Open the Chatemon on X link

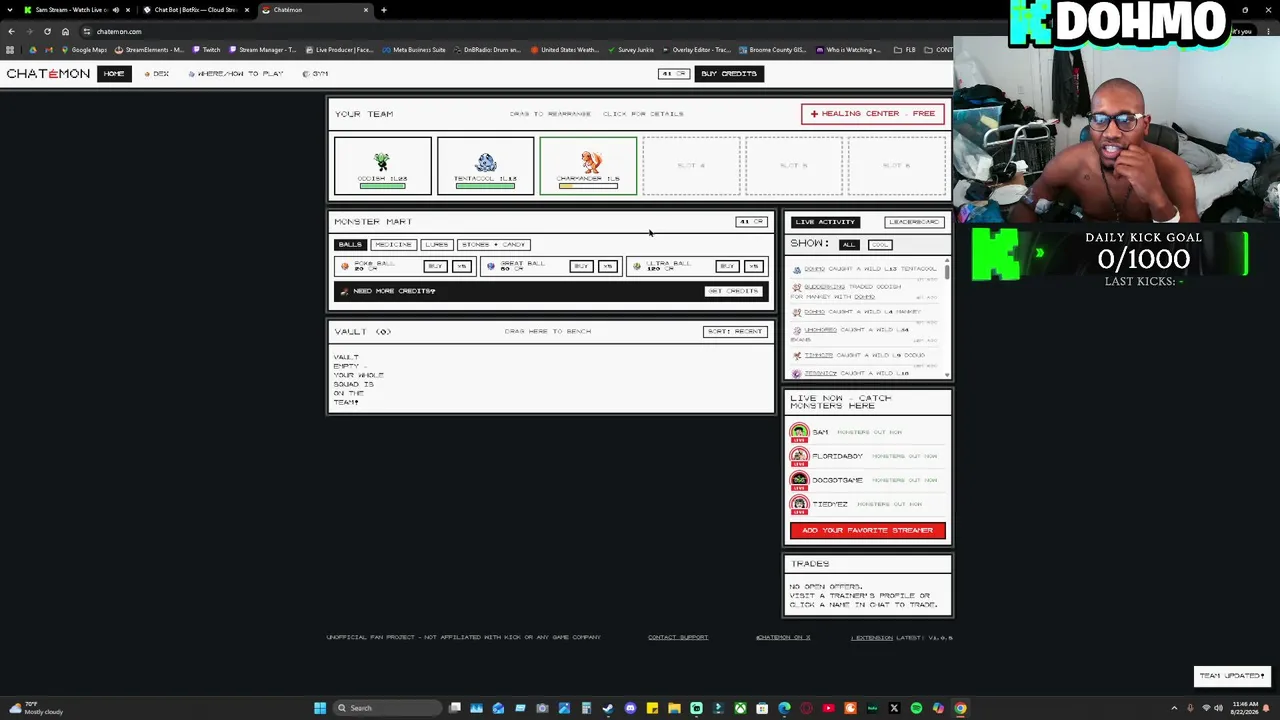pyautogui.click(x=783, y=637)
